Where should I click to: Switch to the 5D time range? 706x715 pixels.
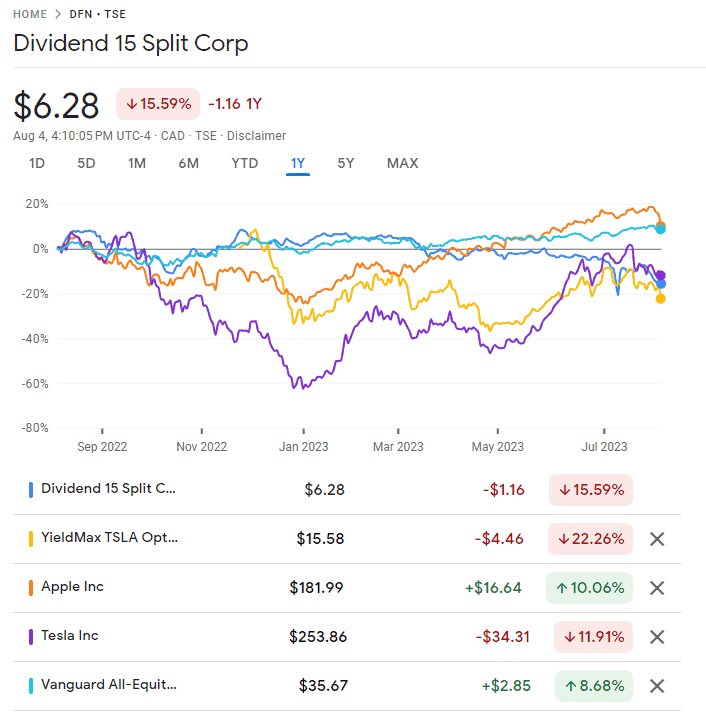87,163
